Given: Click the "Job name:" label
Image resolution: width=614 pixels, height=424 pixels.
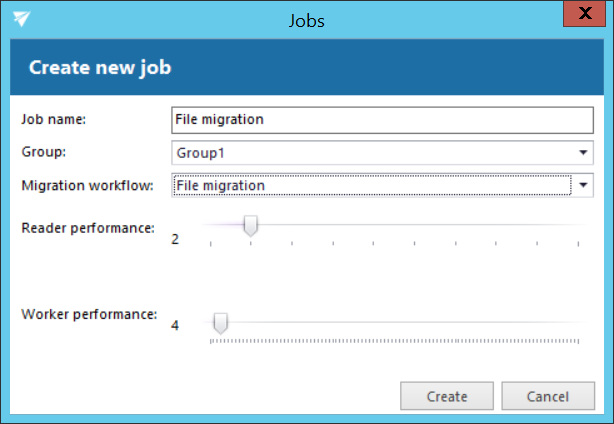Looking at the screenshot, I should [54, 119].
